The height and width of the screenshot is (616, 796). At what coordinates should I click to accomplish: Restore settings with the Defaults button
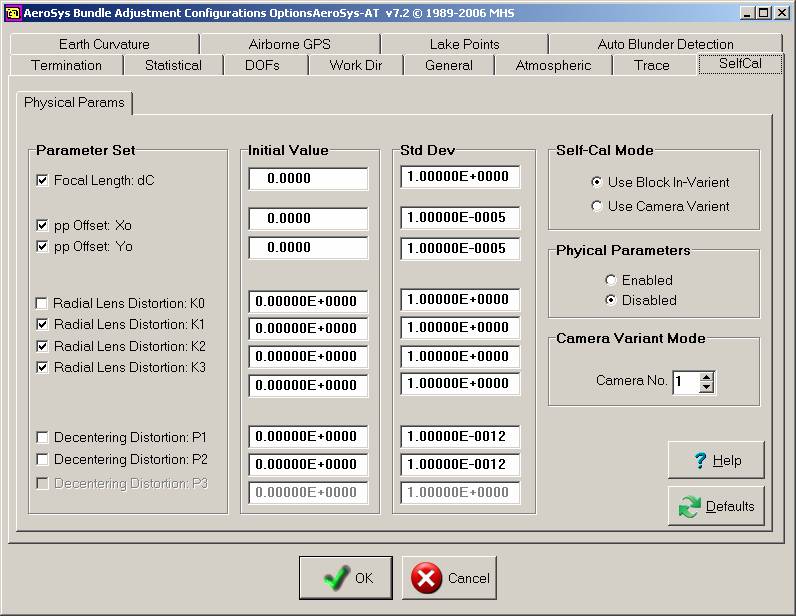[x=716, y=506]
